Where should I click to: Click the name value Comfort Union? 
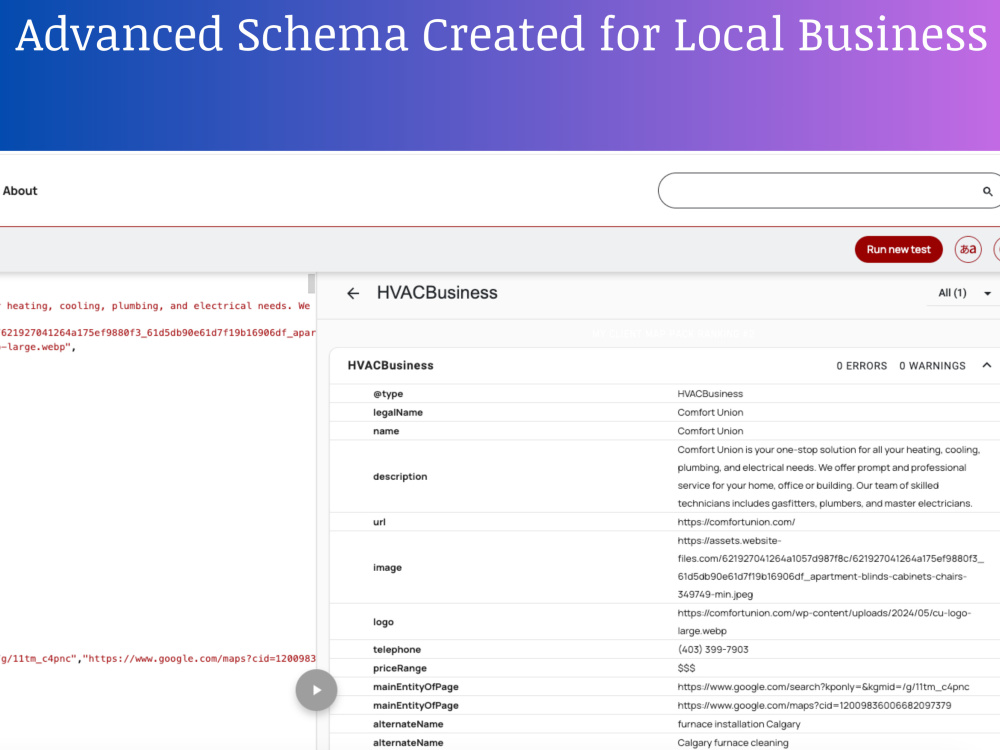coord(710,430)
